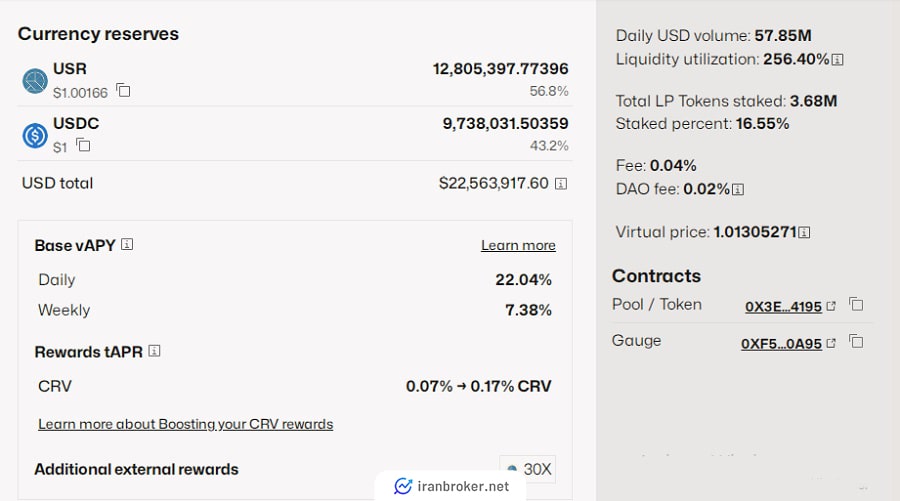Open the Learn more link for Base vAPY
900x501 pixels.
click(518, 246)
